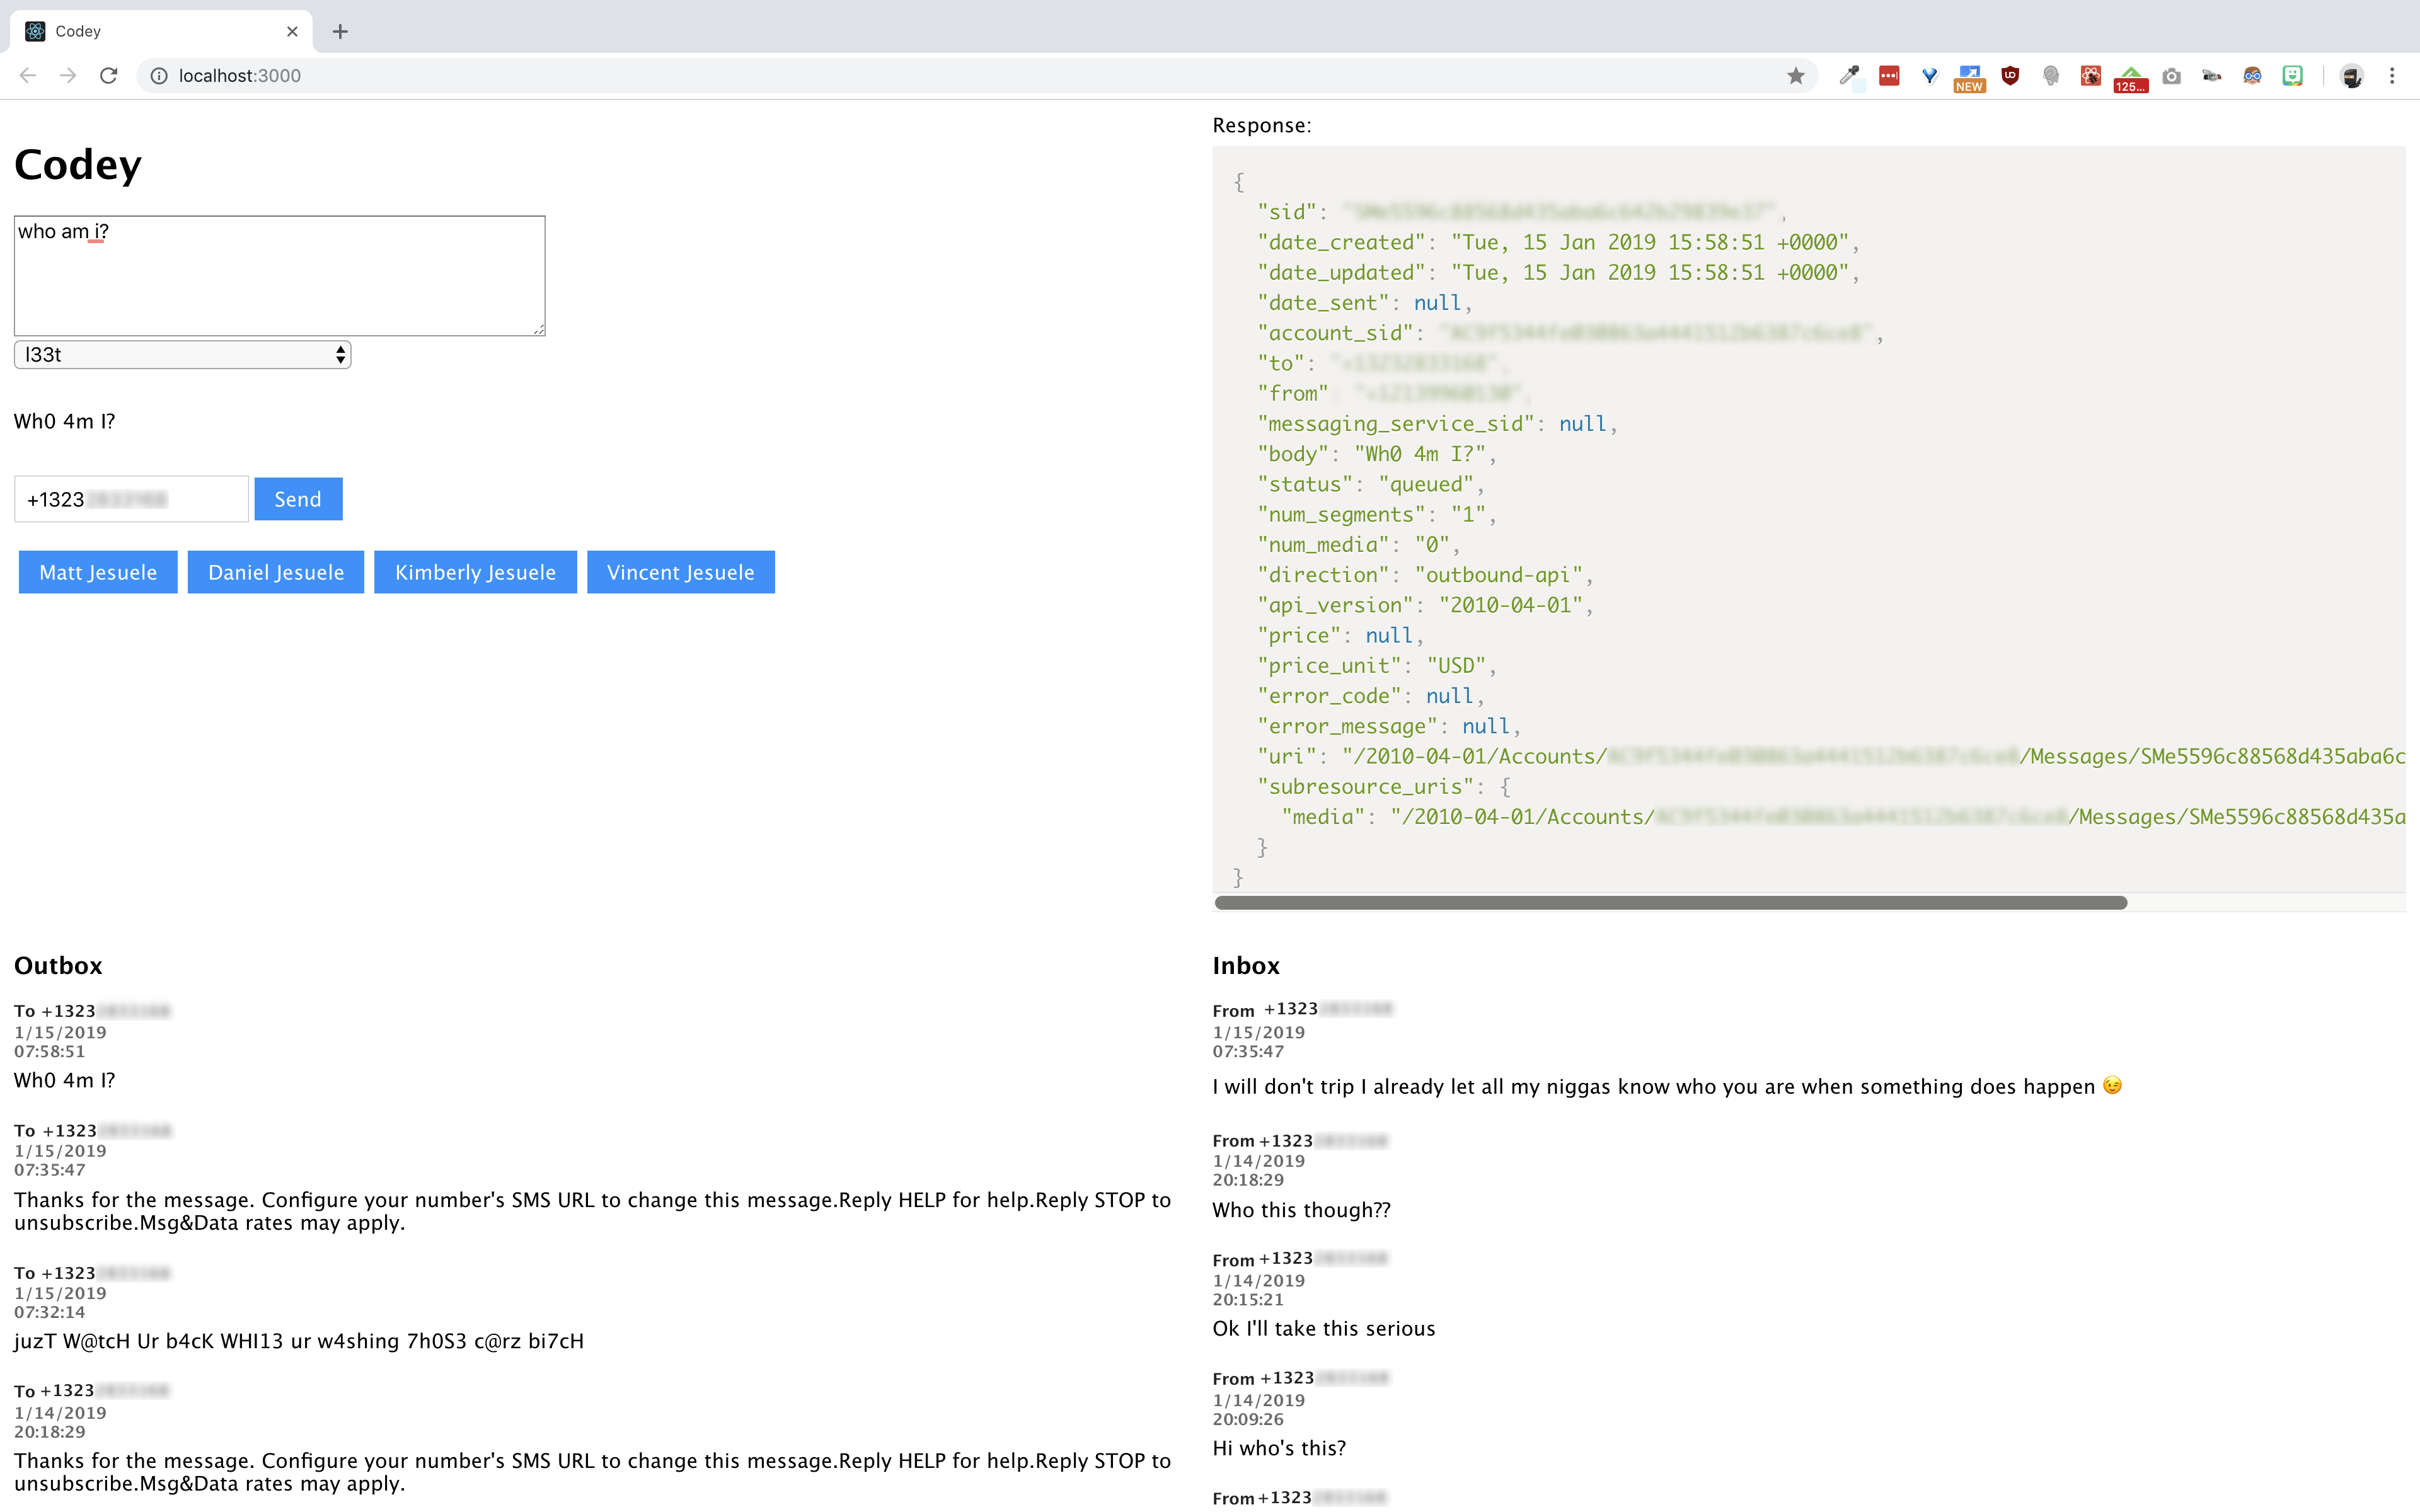Image resolution: width=2420 pixels, height=1512 pixels.
Task: Open a new browser tab
Action: point(340,31)
